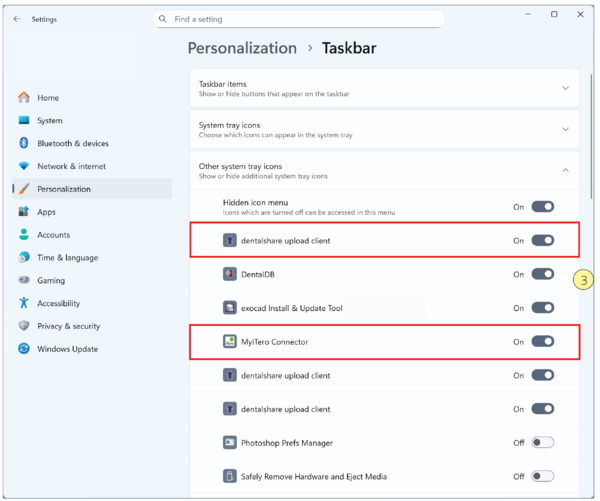Screen dimensions: 600x501
Task: Click the exocad Install & Update Tool icon
Action: tap(230, 308)
